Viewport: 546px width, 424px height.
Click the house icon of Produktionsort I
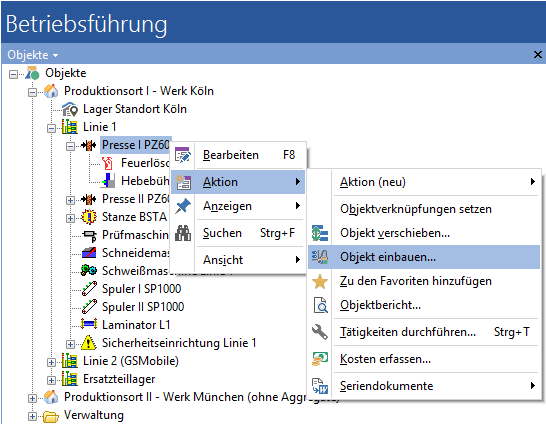click(x=51, y=91)
